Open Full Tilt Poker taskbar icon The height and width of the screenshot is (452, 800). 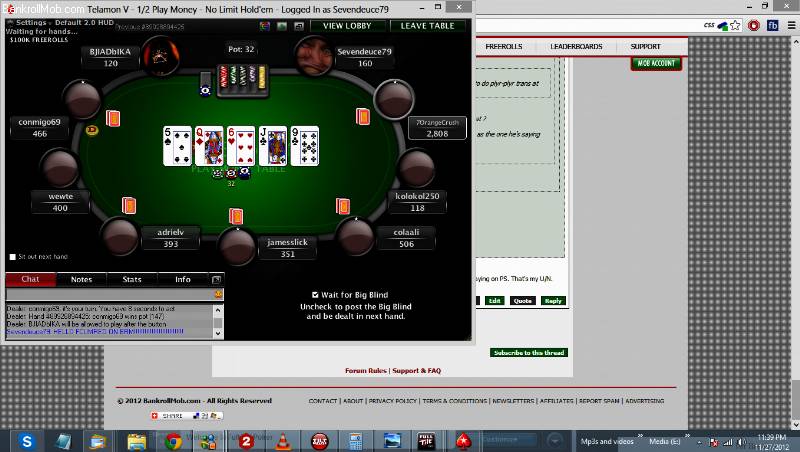point(426,441)
